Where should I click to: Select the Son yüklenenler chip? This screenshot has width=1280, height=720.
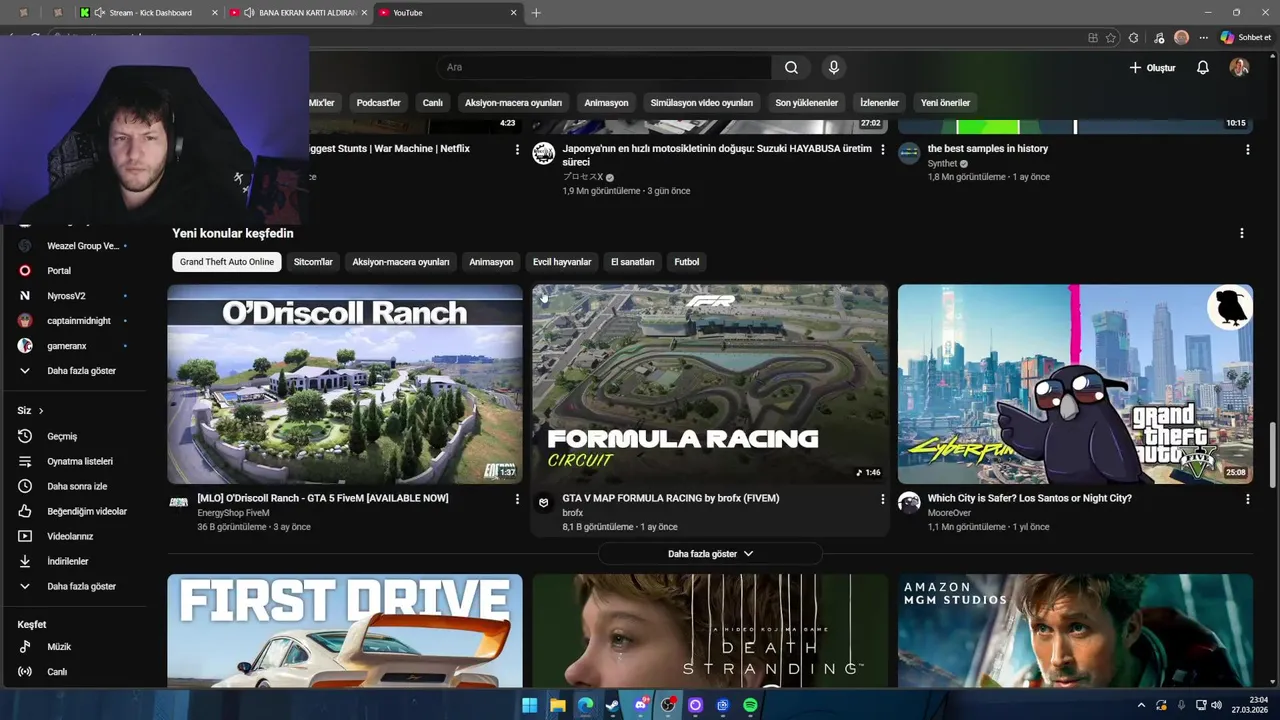pos(806,102)
